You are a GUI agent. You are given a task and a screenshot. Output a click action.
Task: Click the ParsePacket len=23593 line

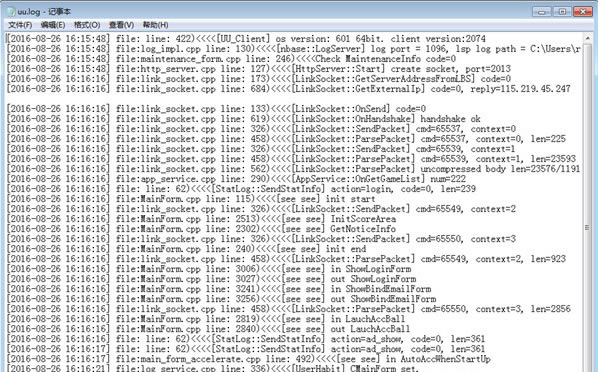(291, 159)
